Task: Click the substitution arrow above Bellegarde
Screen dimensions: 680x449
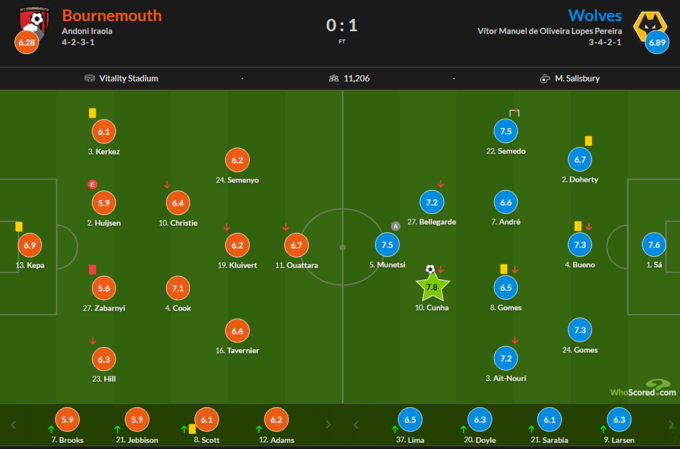Action: coord(441,184)
